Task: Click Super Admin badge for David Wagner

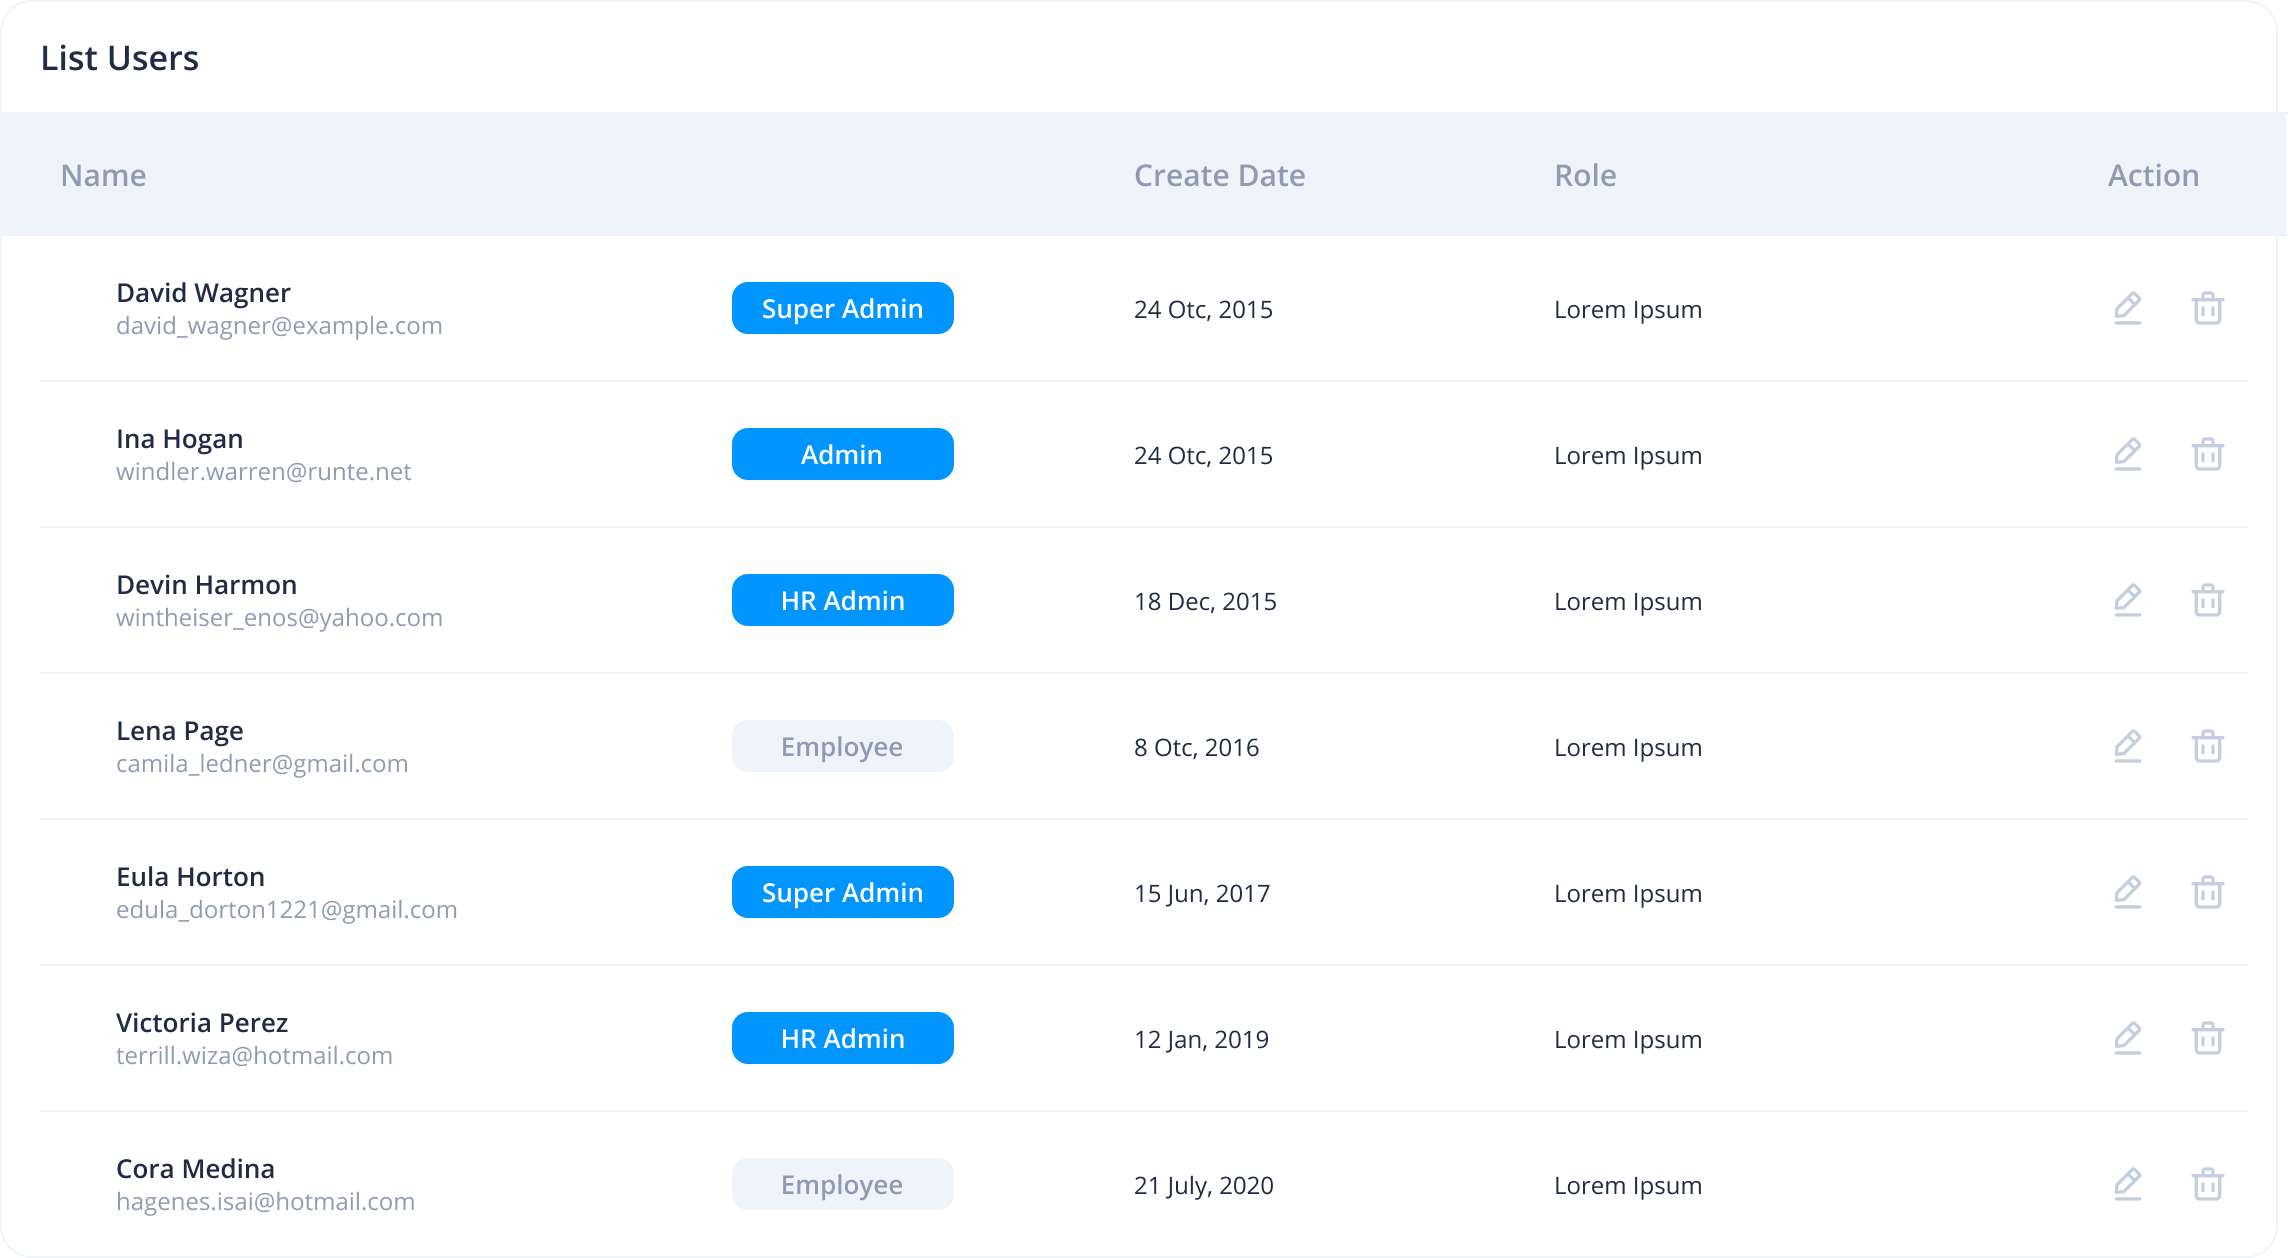Action: click(842, 308)
